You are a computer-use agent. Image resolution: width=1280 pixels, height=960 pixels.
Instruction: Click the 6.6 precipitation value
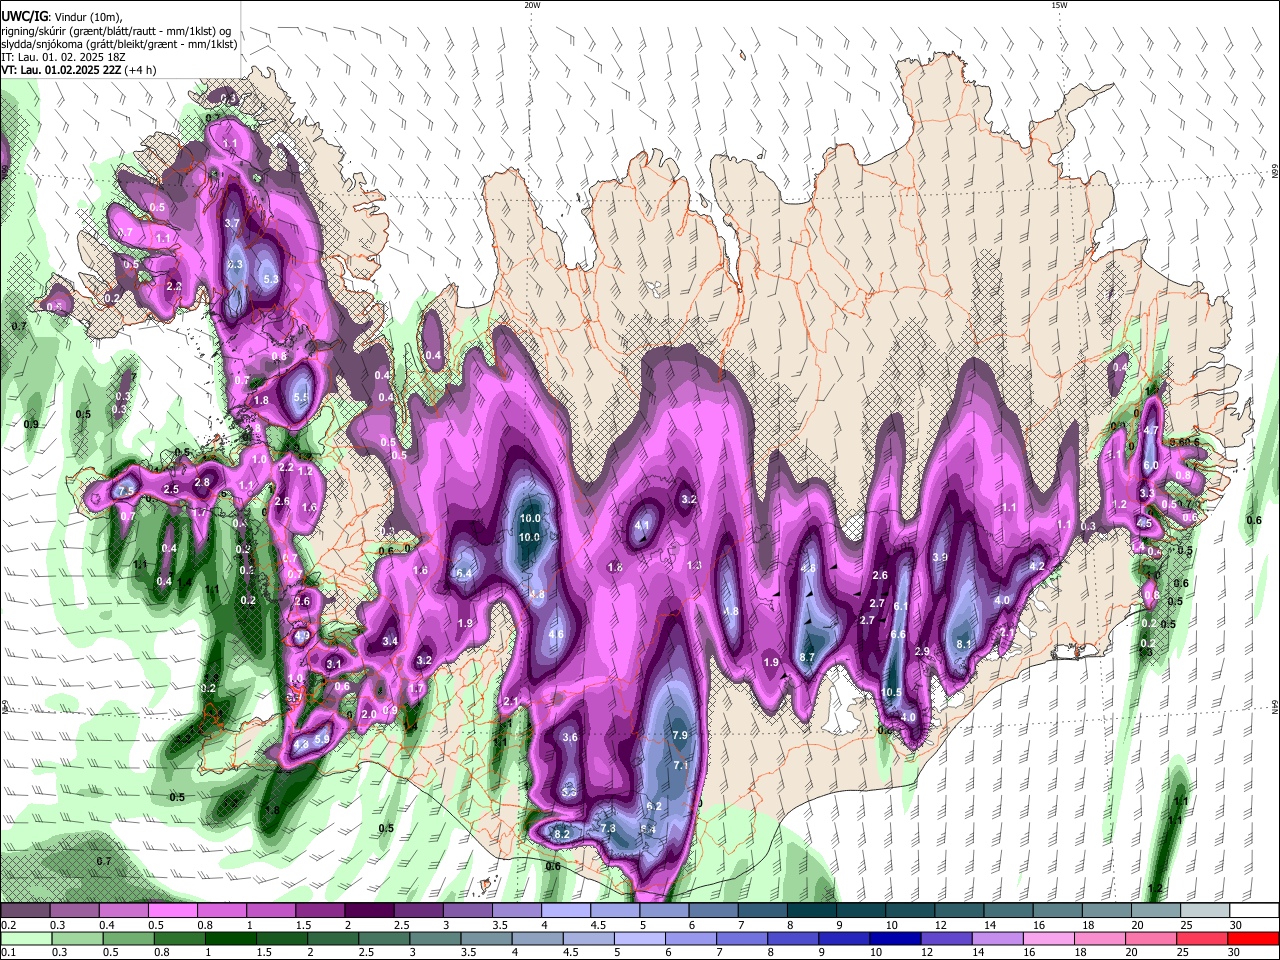898,634
